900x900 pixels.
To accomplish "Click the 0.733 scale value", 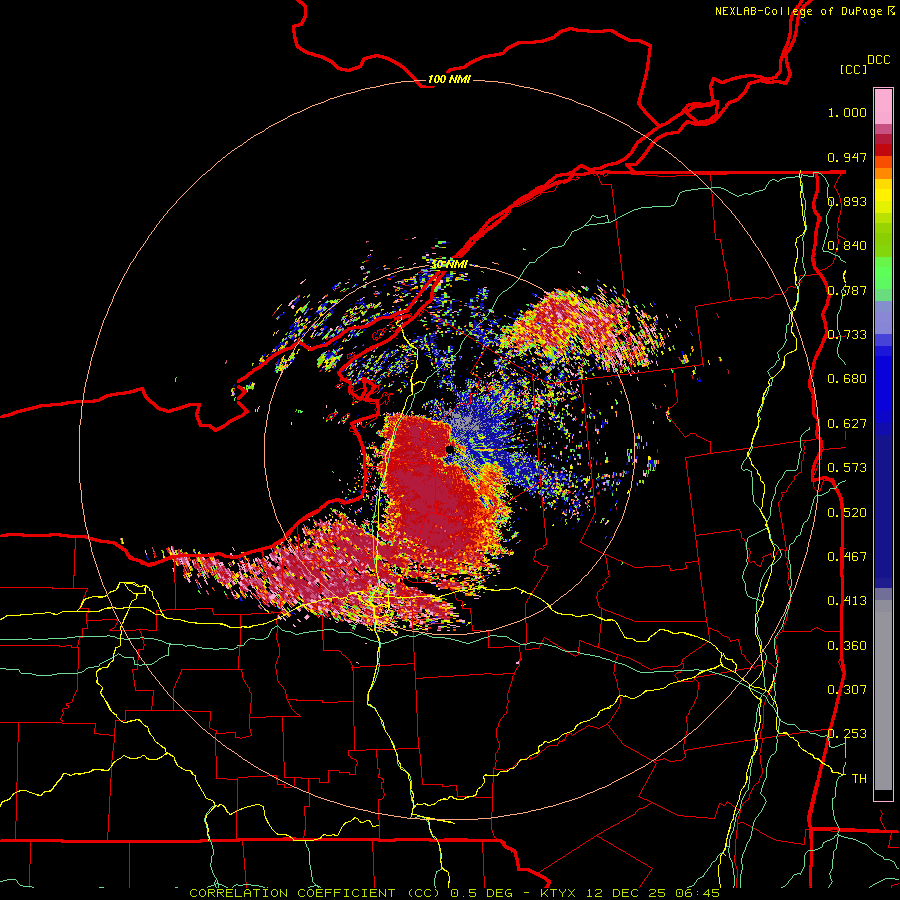I will (x=847, y=335).
